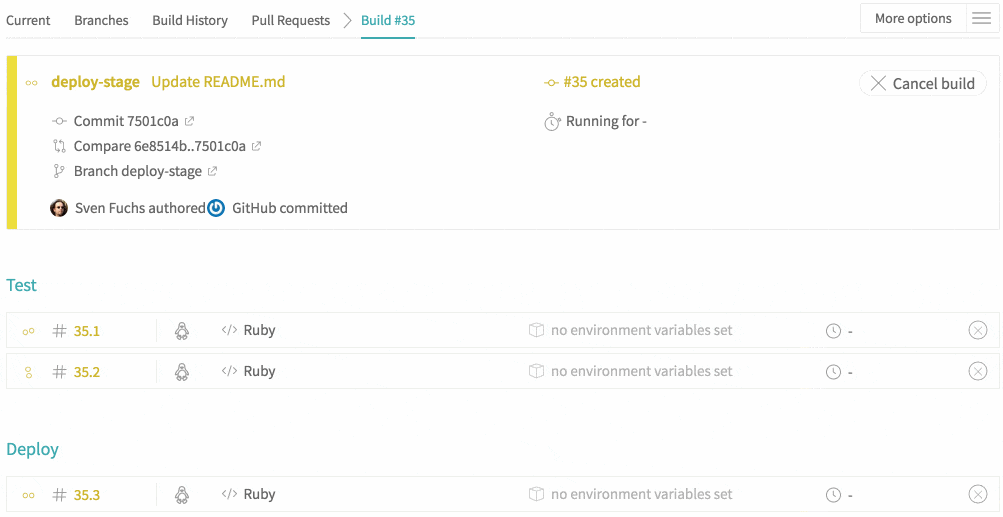Image resolution: width=1003 pixels, height=517 pixels.
Task: Open the hamburger menu icon
Action: pos(981,19)
